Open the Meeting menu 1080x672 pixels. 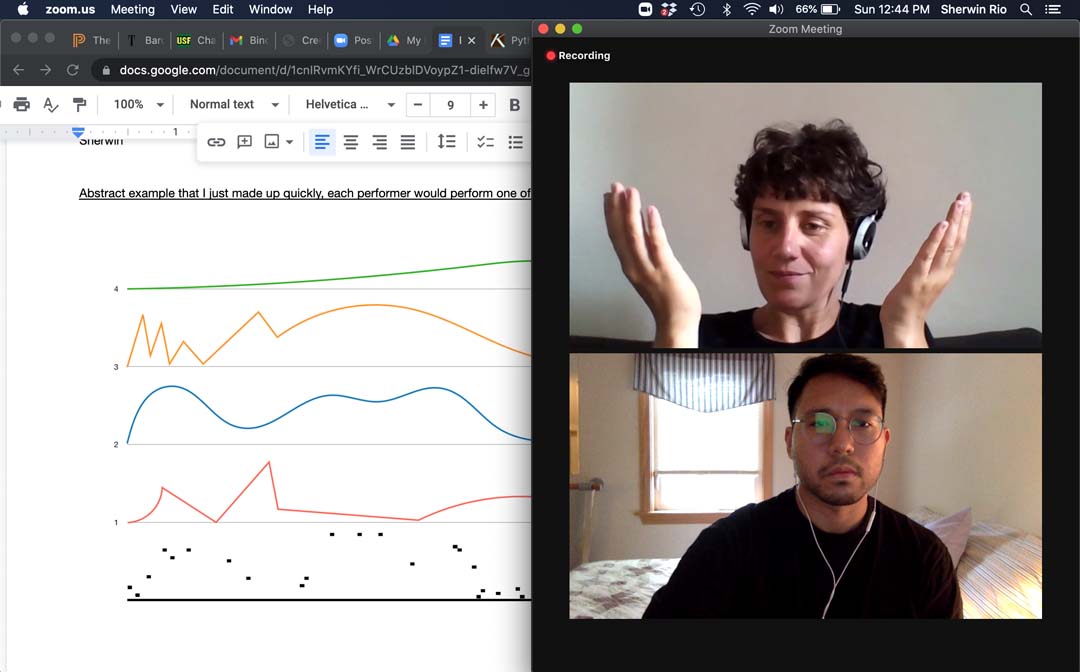(133, 10)
